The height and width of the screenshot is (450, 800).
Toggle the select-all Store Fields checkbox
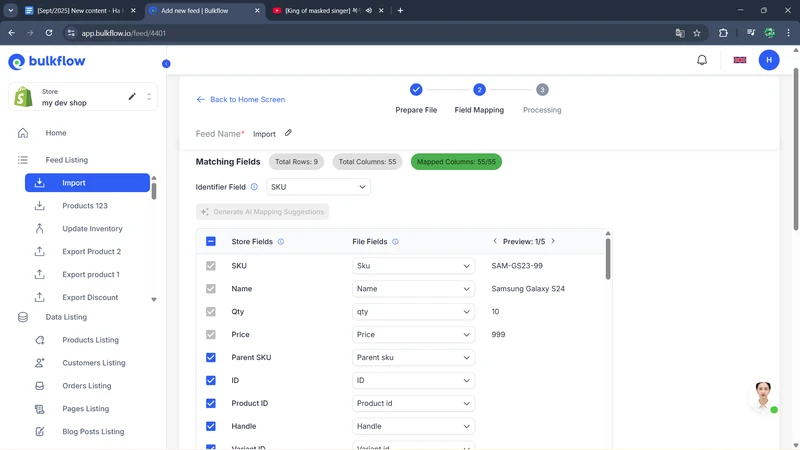(211, 241)
